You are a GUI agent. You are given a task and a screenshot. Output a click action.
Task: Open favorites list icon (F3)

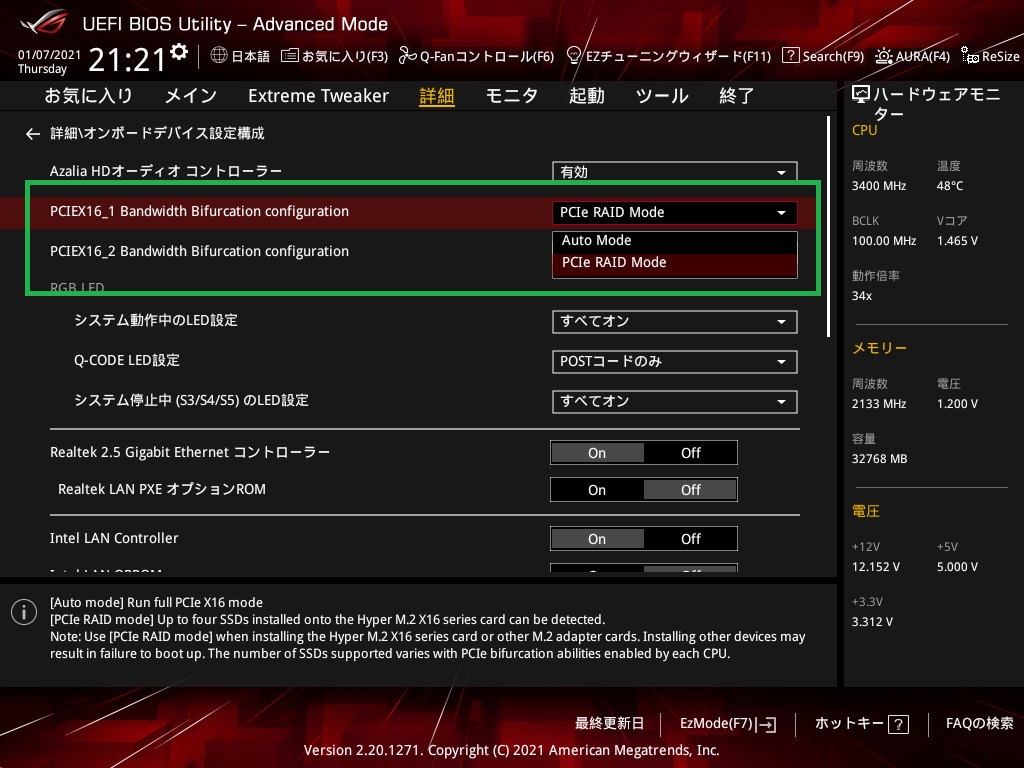pos(290,56)
